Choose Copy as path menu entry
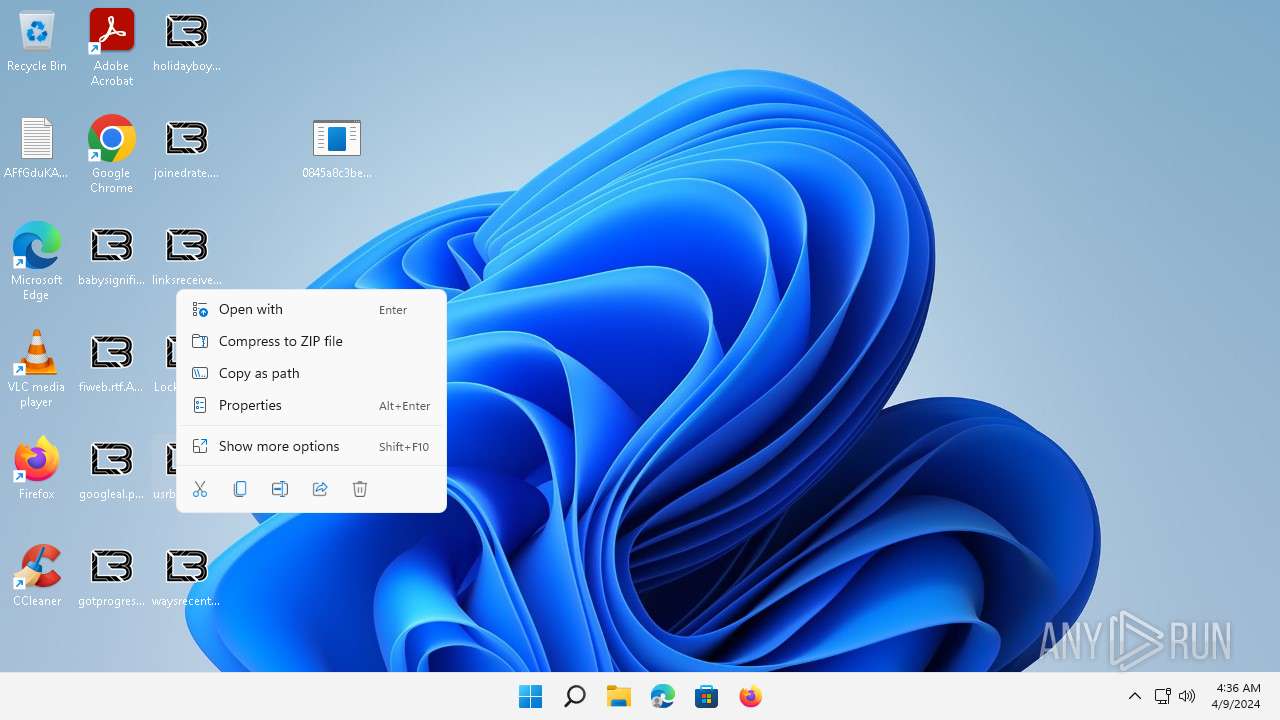Viewport: 1280px width, 720px height. (311, 373)
